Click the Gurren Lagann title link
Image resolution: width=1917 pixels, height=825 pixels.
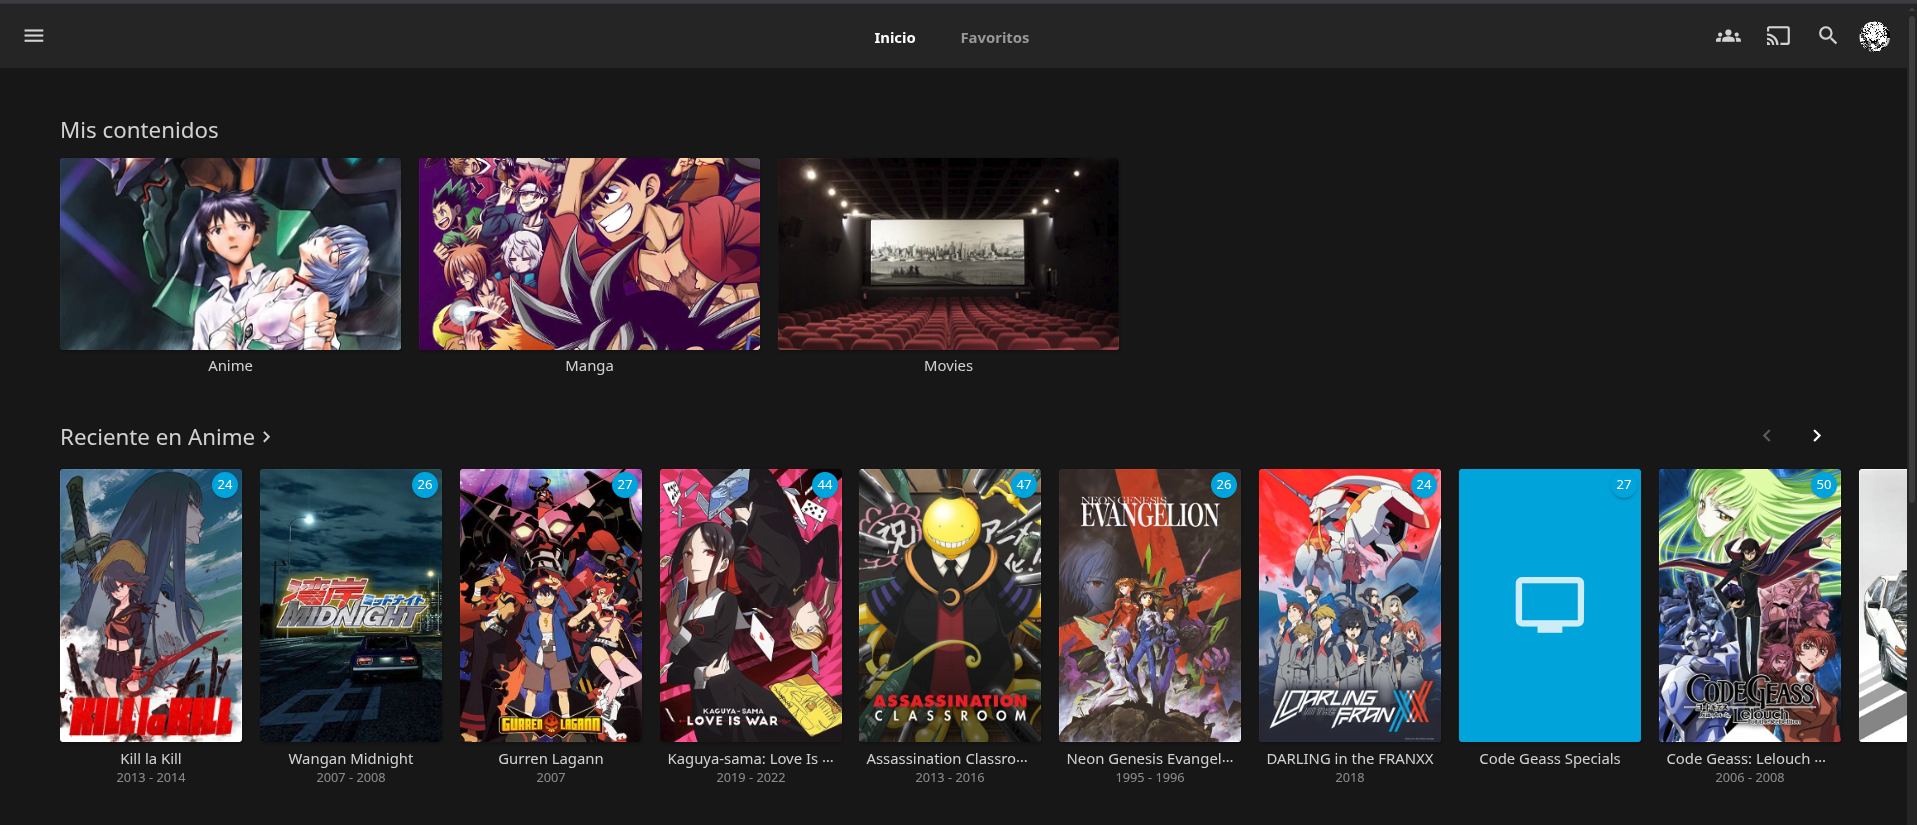[x=551, y=759]
